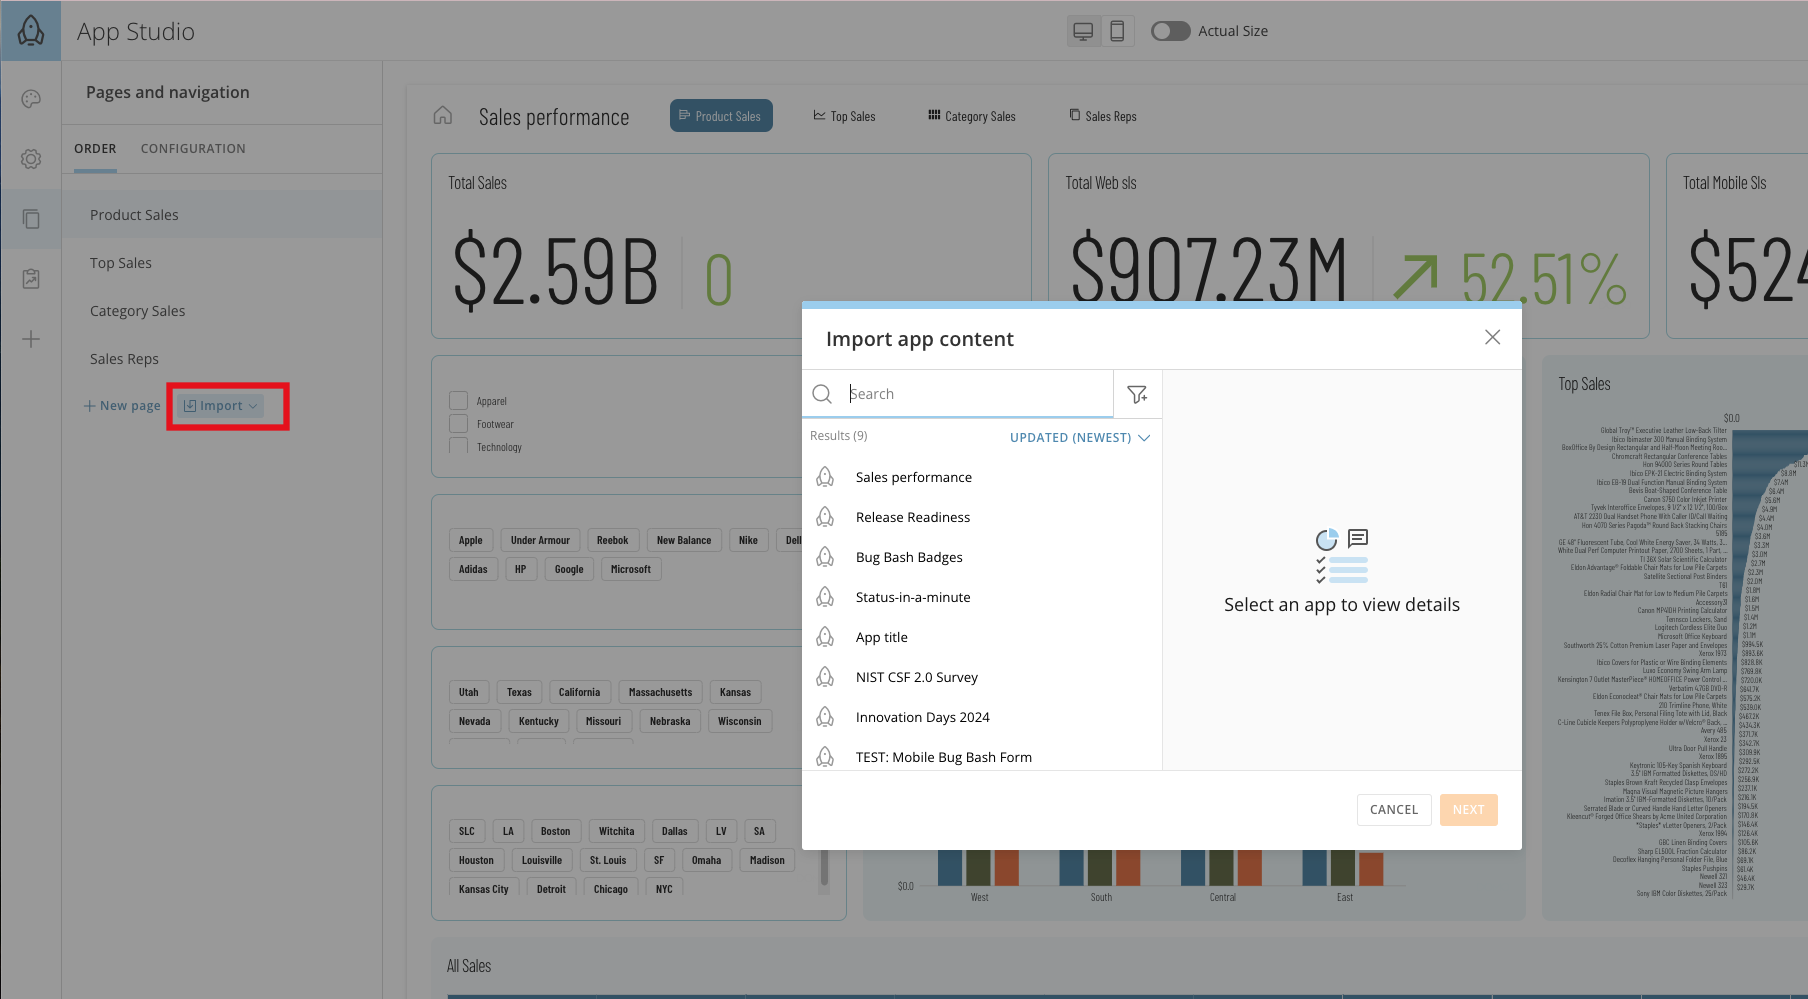Click the App Studio rocket logo
This screenshot has height=999, width=1808.
(x=31, y=30)
